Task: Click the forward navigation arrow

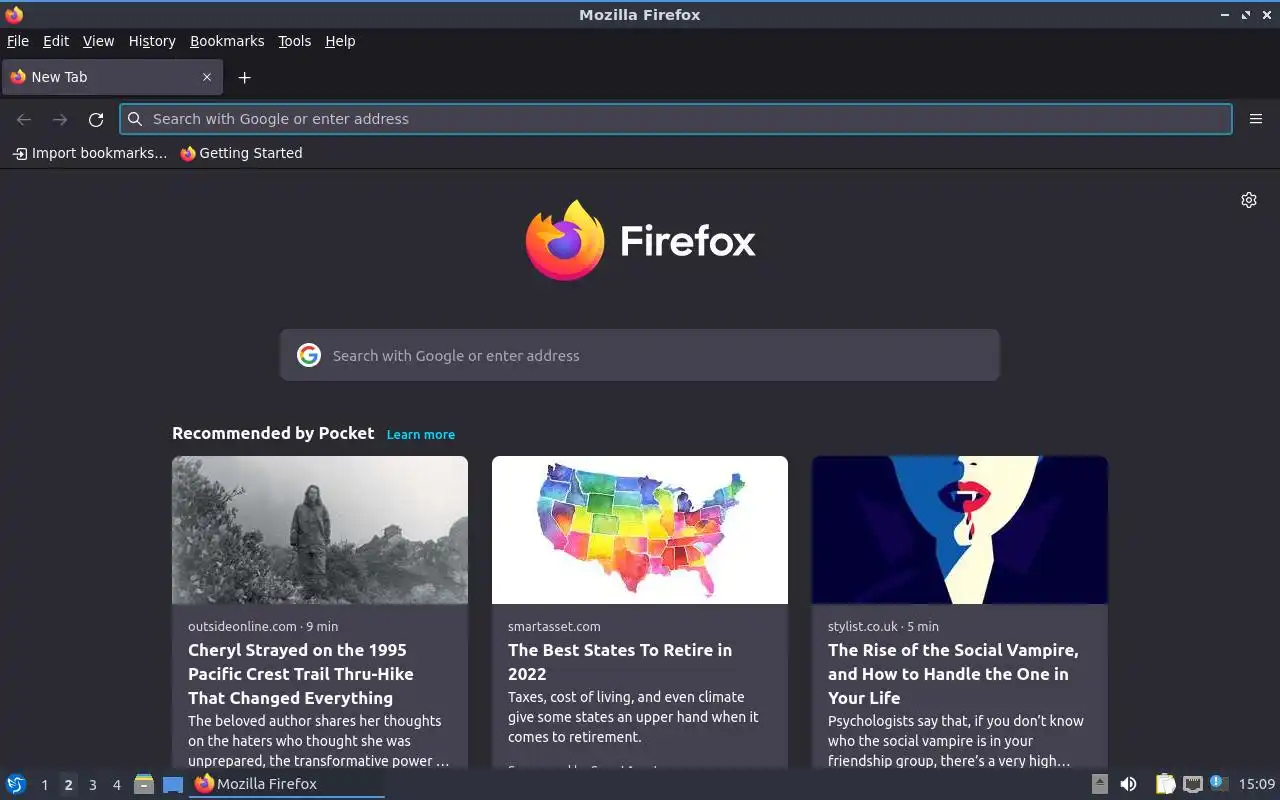Action: (x=60, y=119)
